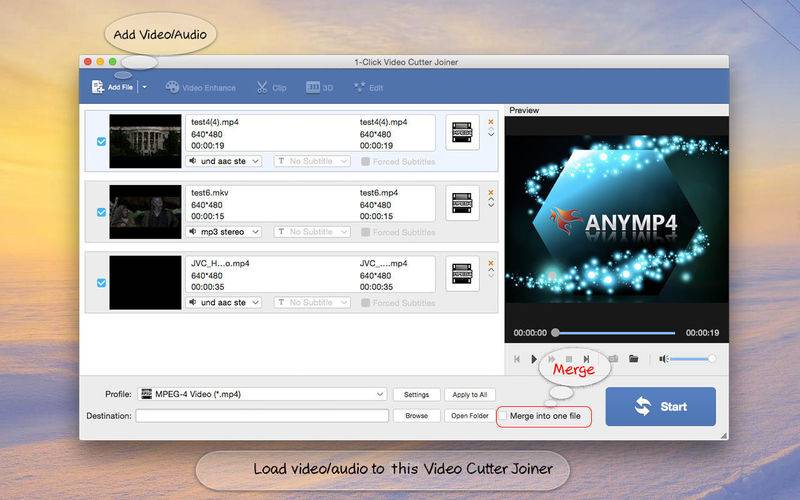Open the 3D settings tool

319,88
